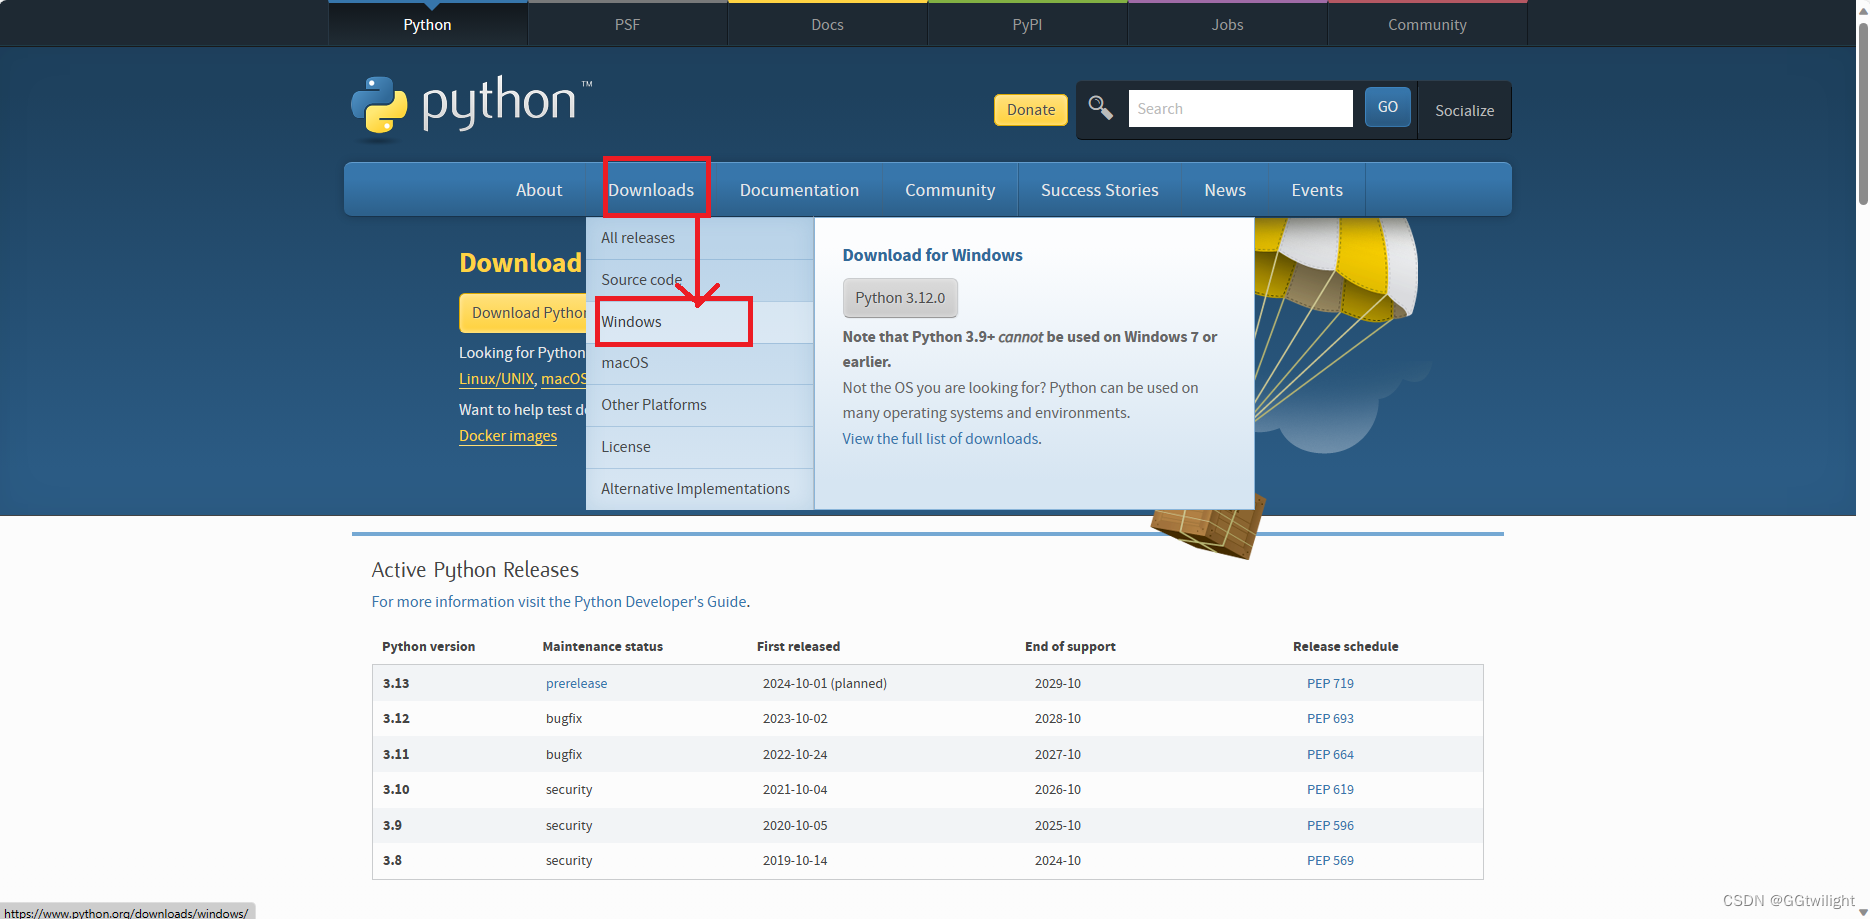Image resolution: width=1870 pixels, height=919 pixels.
Task: Click version 3.12 in releases table
Action: [396, 719]
